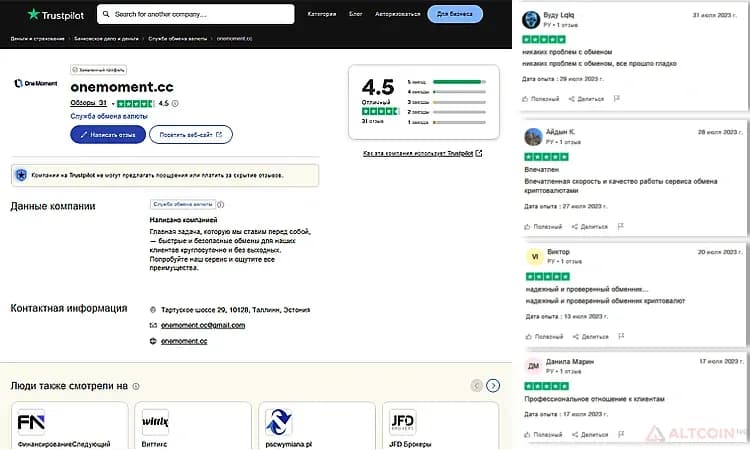The image size is (750, 450).
Task: Click the location pin icon near the address
Action: pyautogui.click(x=153, y=310)
